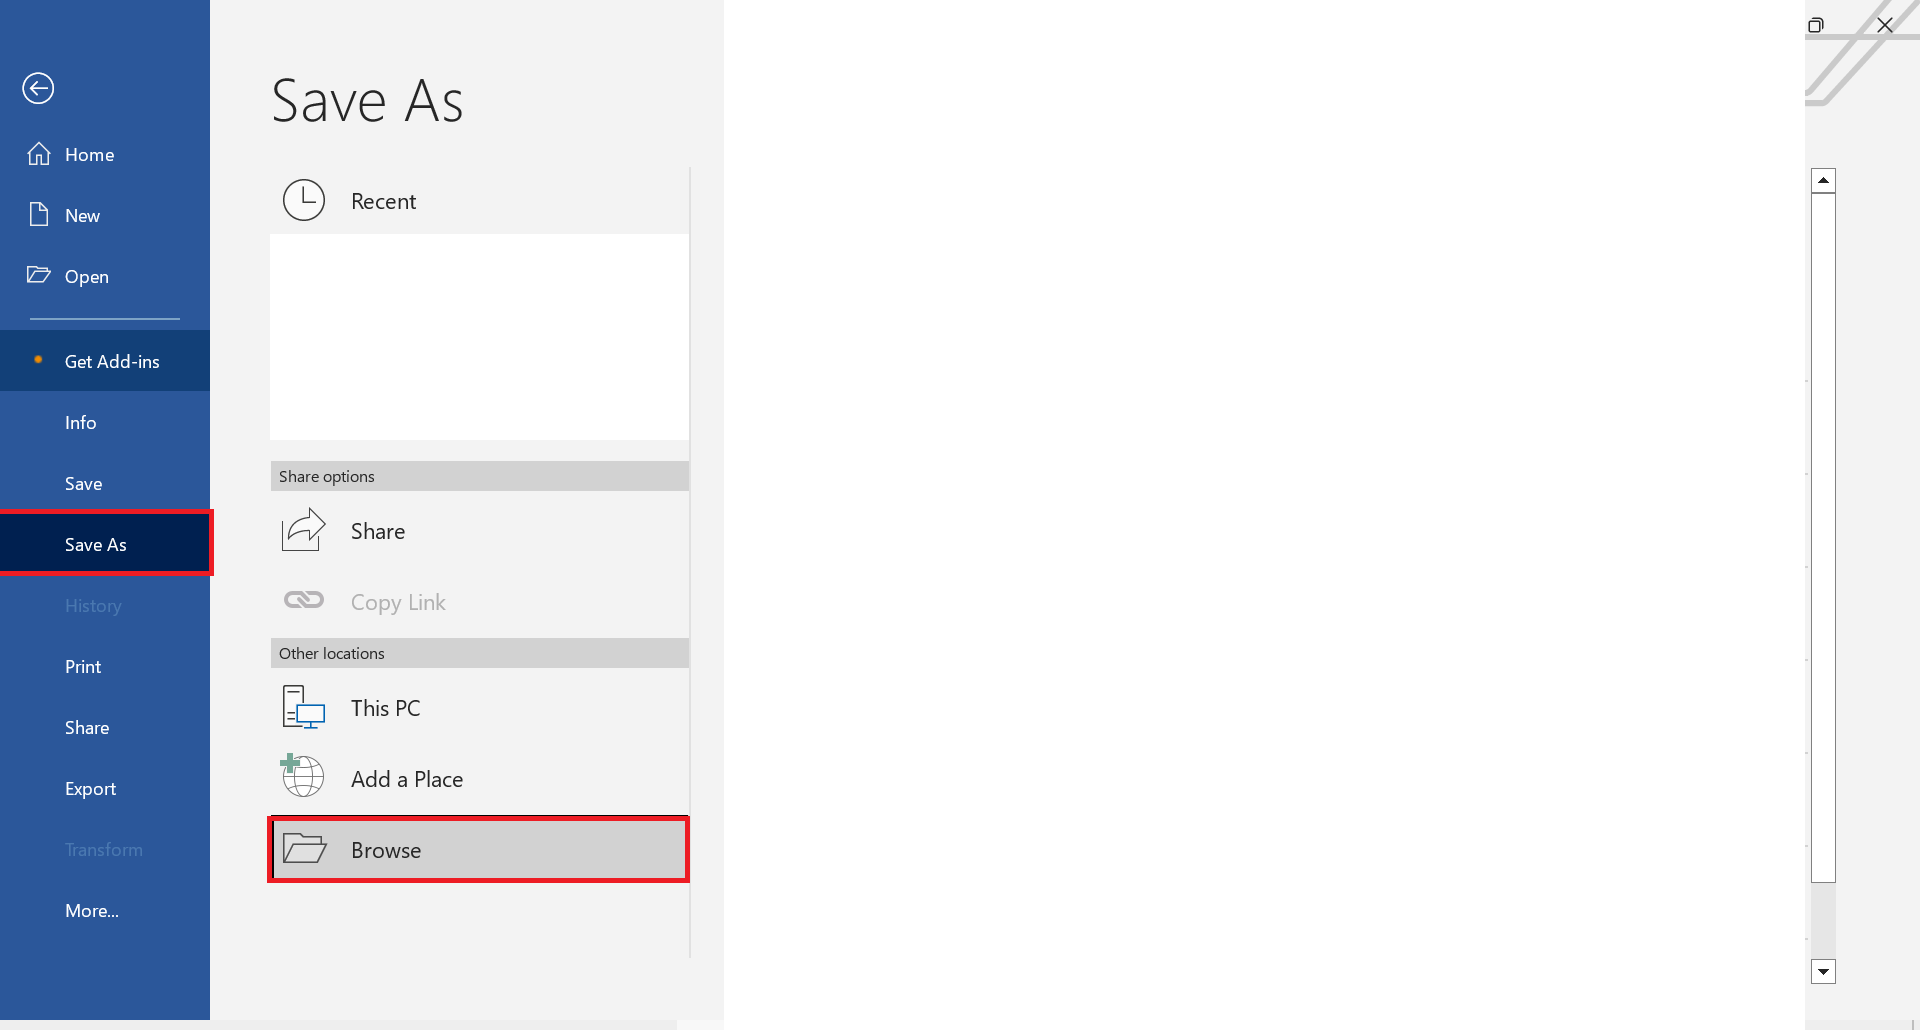The width and height of the screenshot is (1920, 1030).
Task: Click the Add a Place globe icon
Action: tap(302, 777)
